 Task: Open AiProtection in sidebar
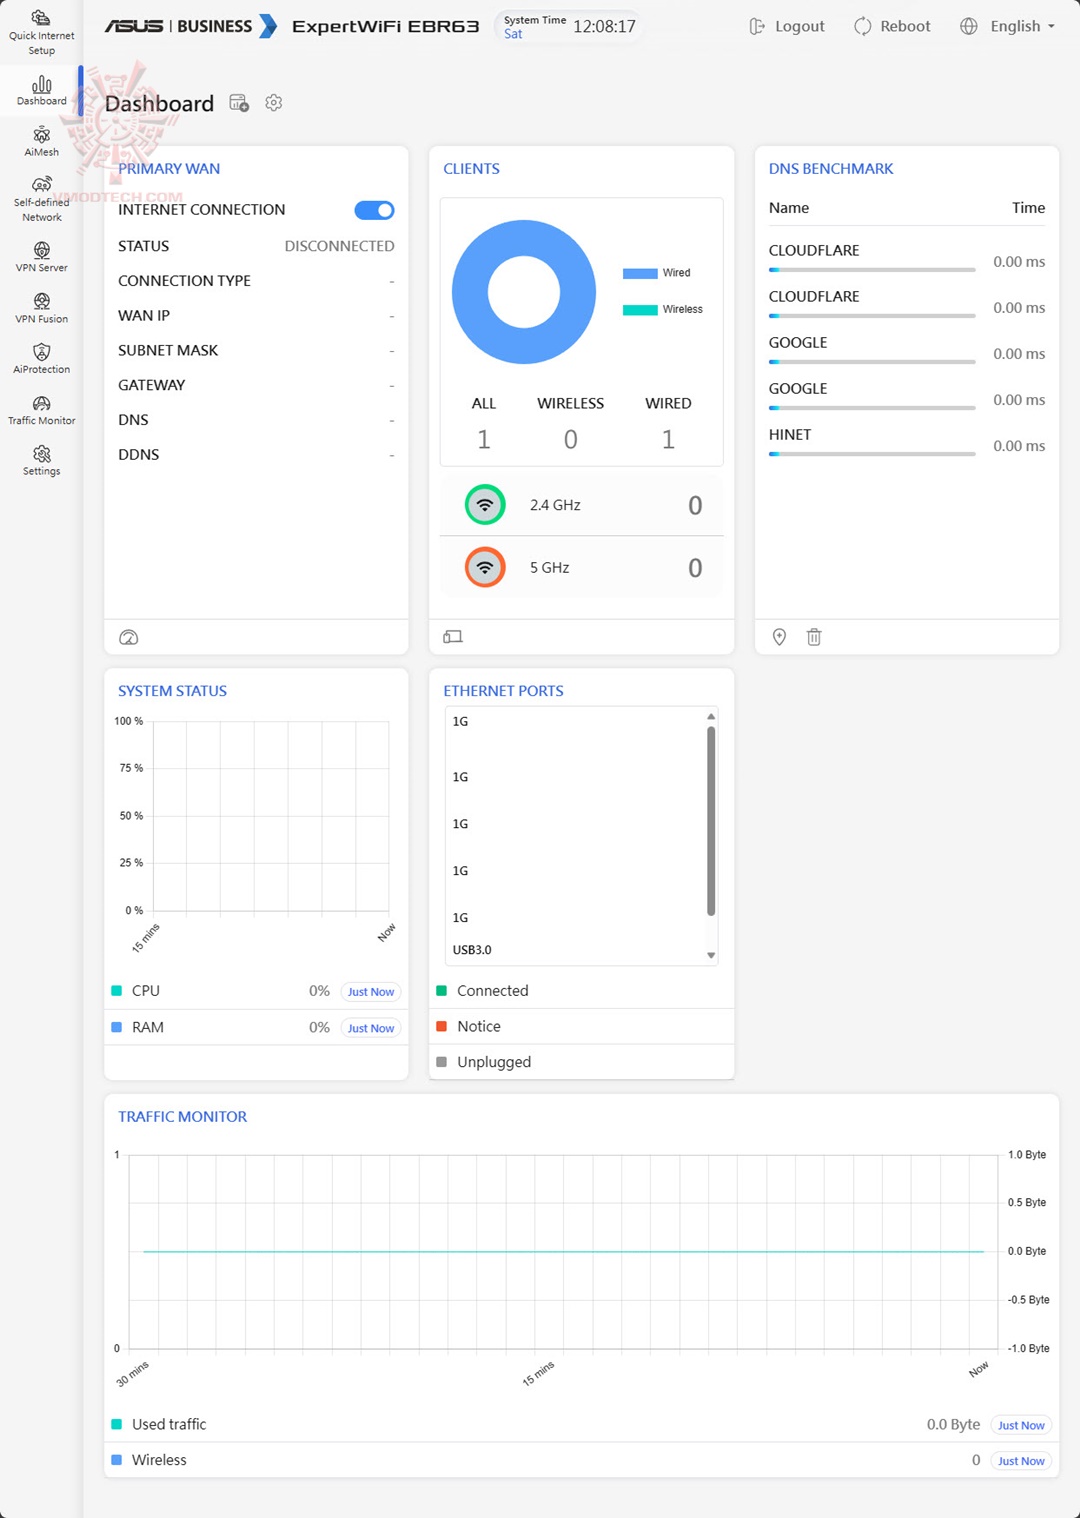tap(41, 359)
